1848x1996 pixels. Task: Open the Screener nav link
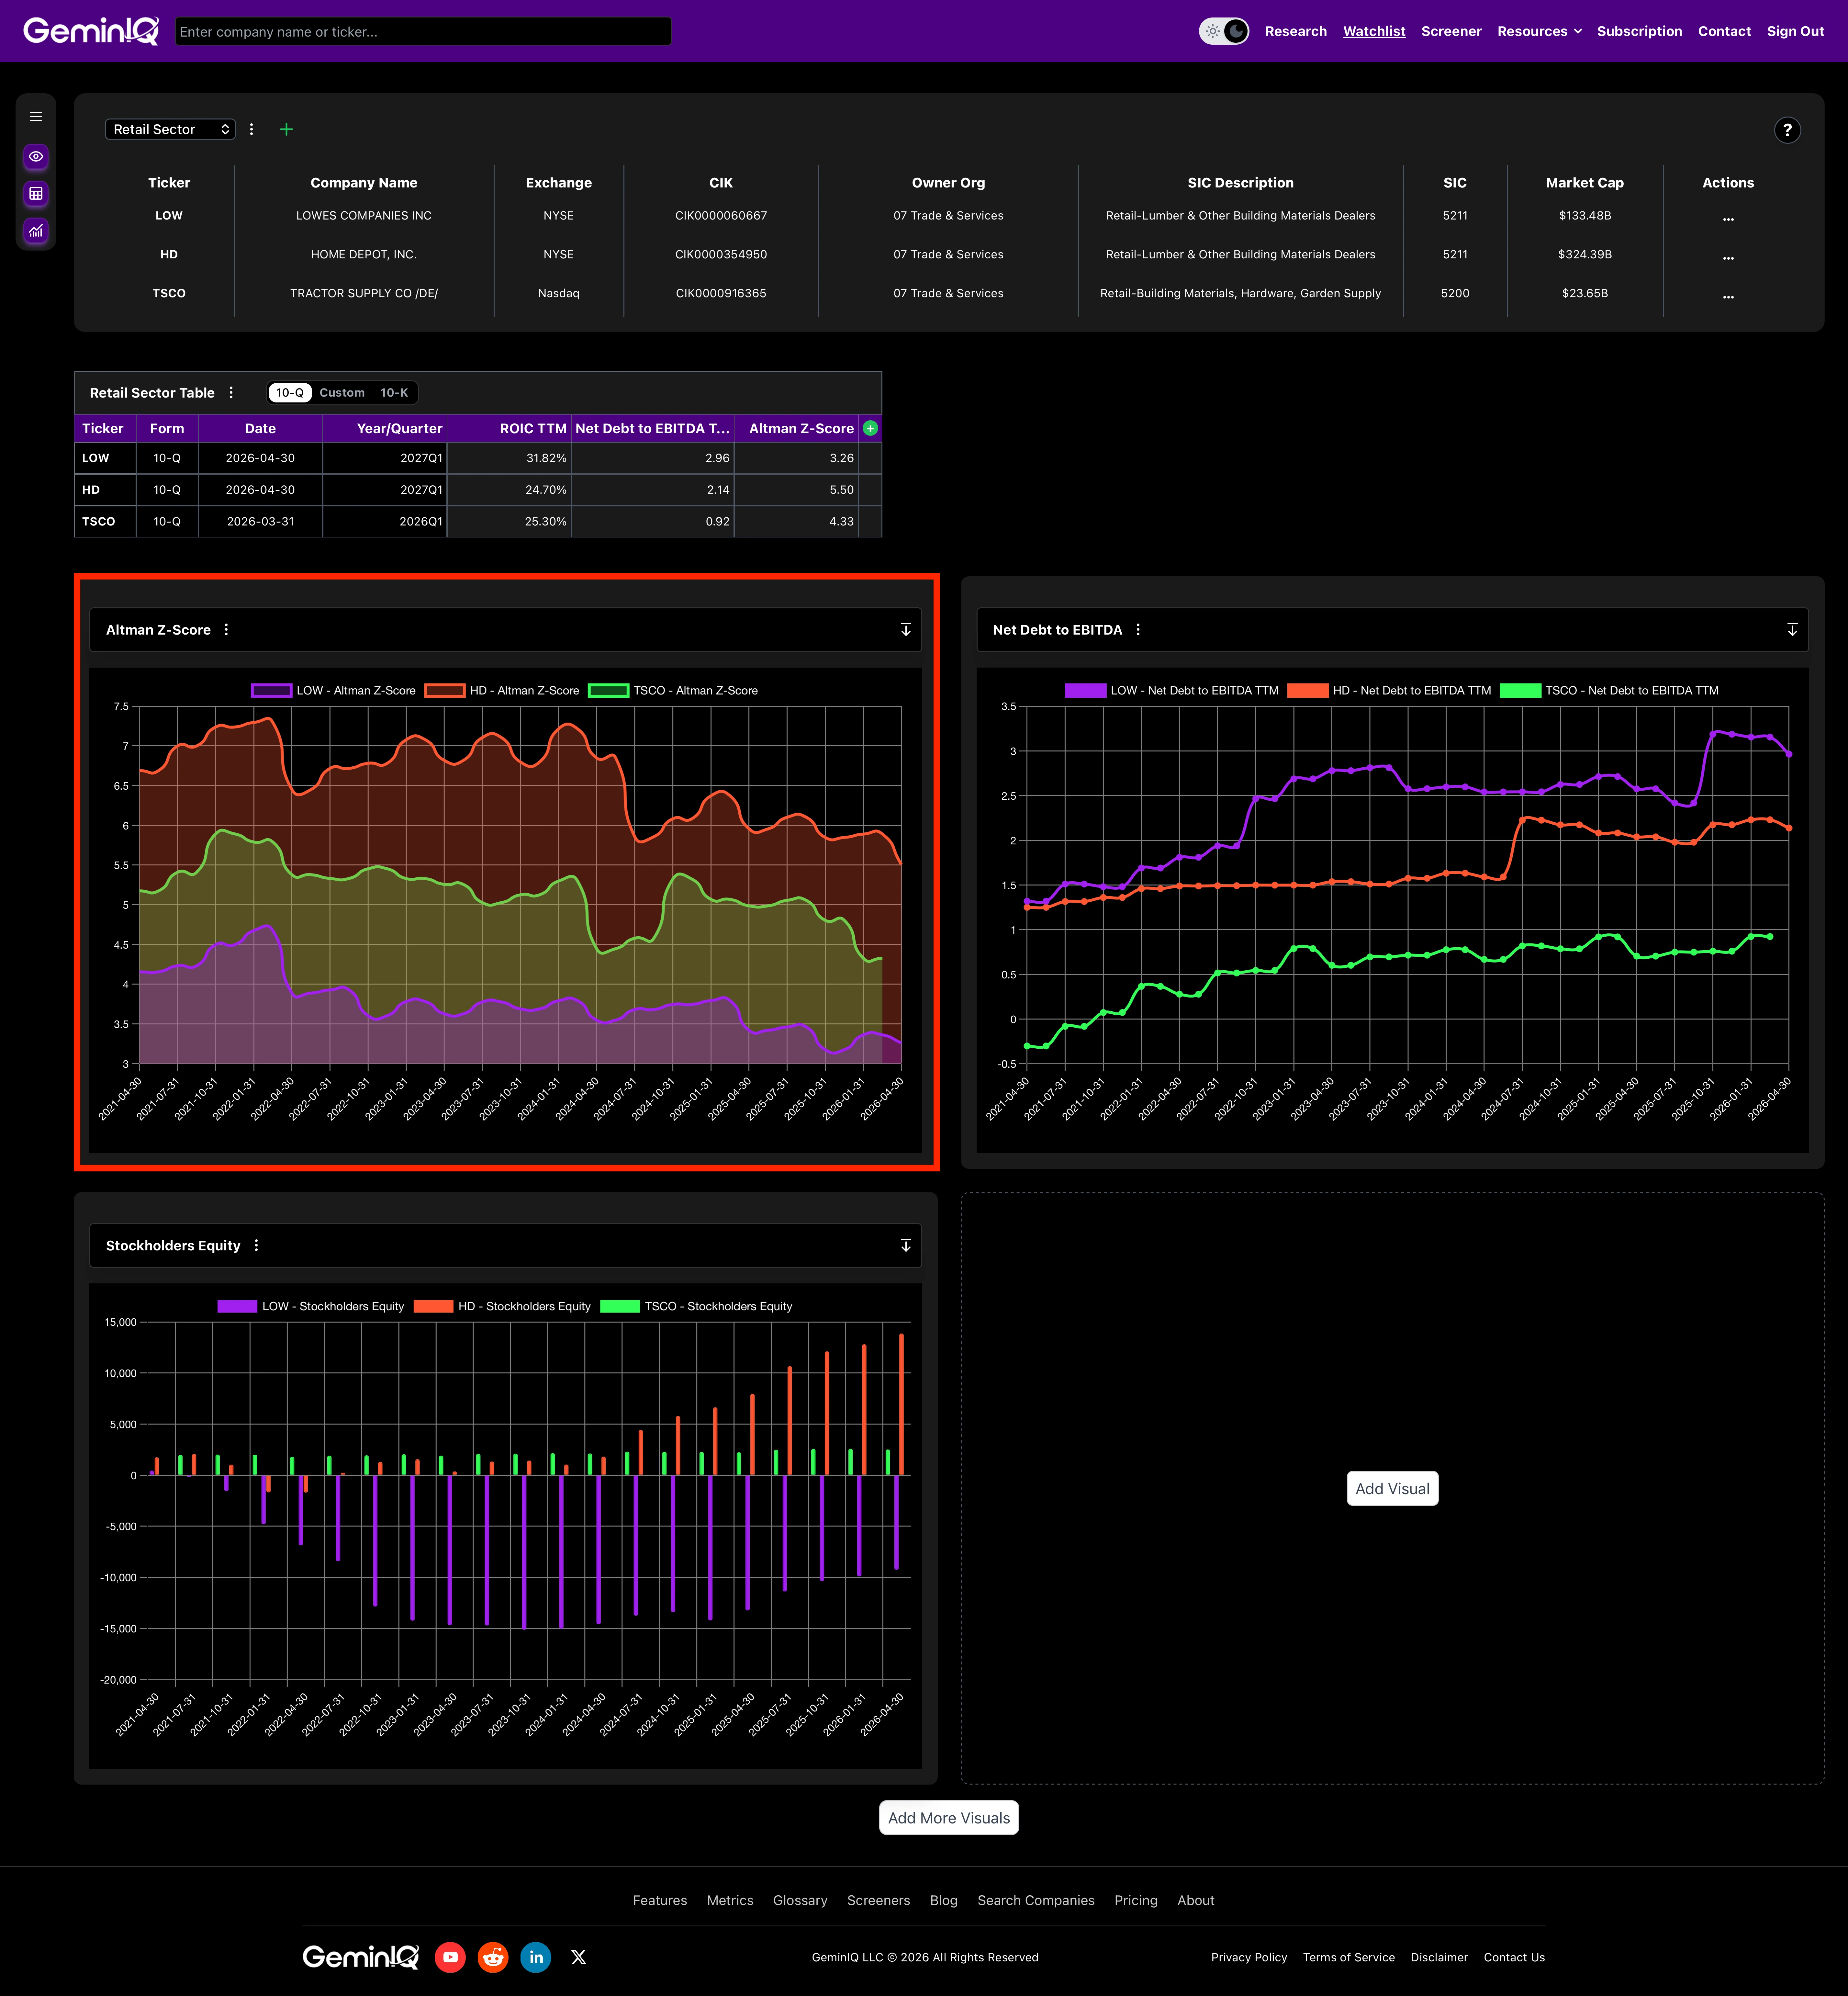click(x=1451, y=31)
